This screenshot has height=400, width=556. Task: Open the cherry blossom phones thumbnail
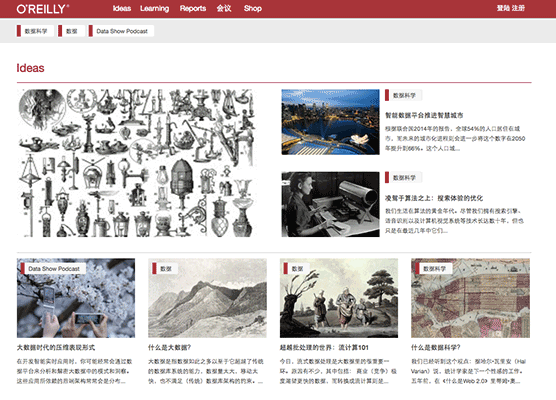76,298
